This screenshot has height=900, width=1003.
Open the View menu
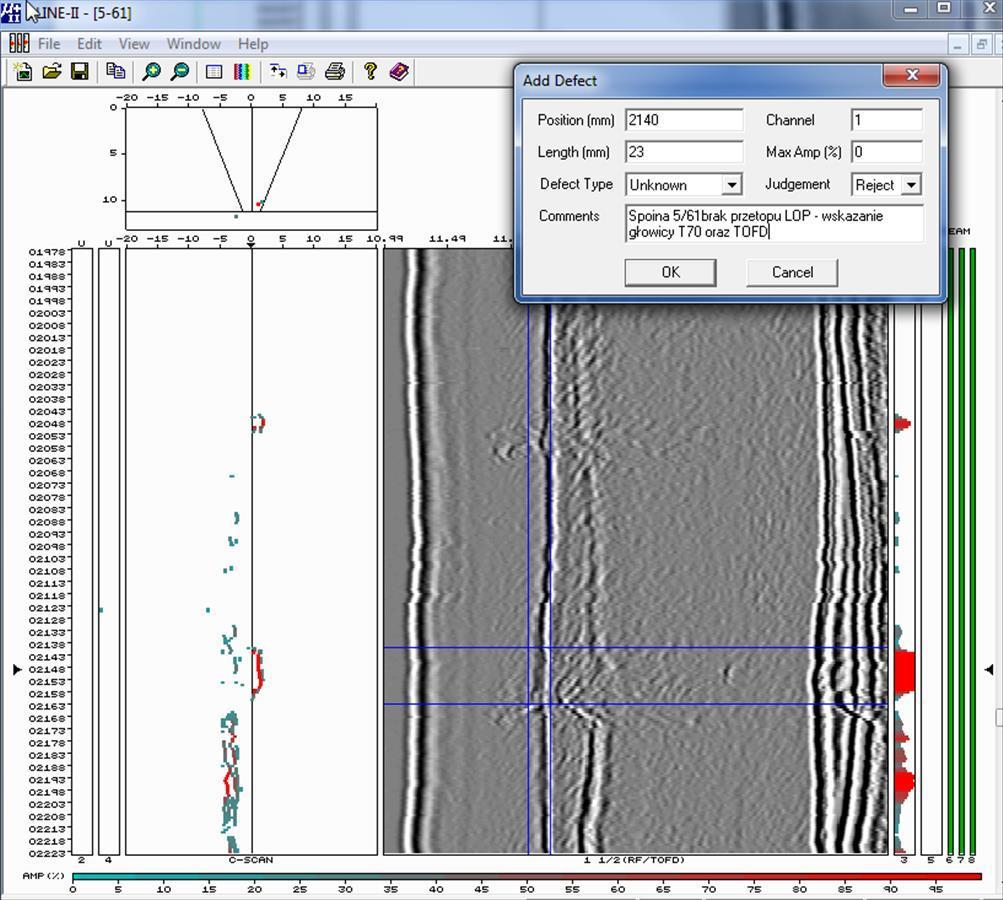pos(134,44)
